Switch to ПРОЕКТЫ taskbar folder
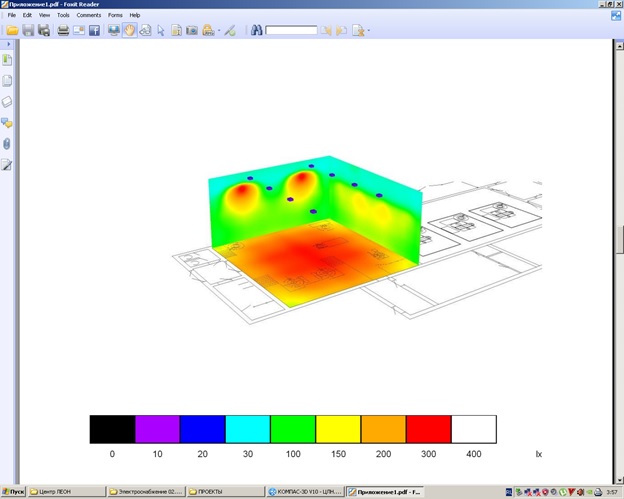This screenshot has width=624, height=499. pyautogui.click(x=226, y=492)
